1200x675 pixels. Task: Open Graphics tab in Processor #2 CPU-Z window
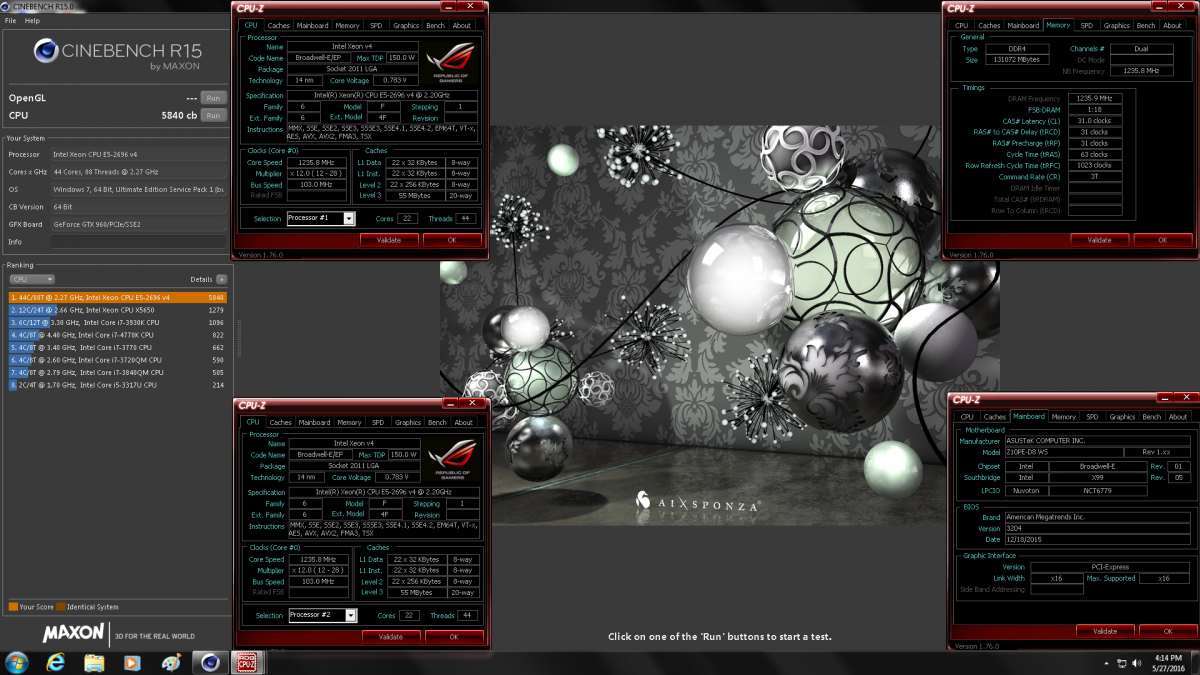point(408,422)
